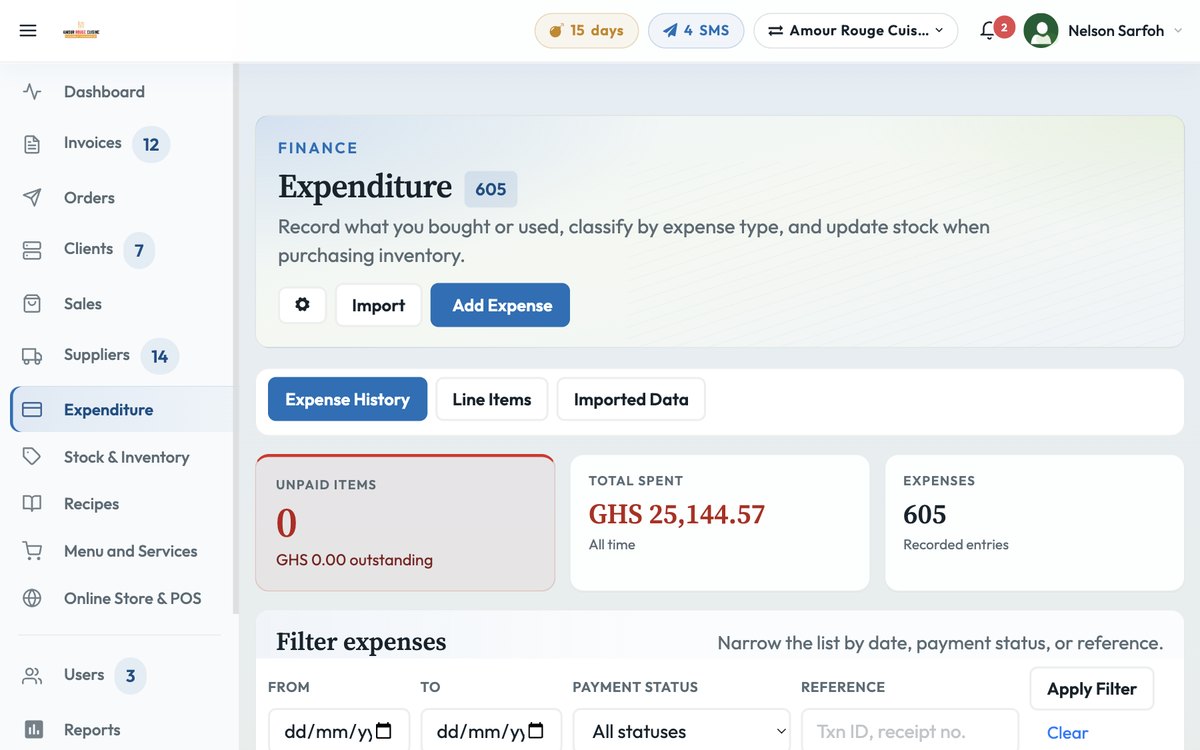Image resolution: width=1200 pixels, height=750 pixels.
Task: Click the 15 days trial badge
Action: coord(587,31)
